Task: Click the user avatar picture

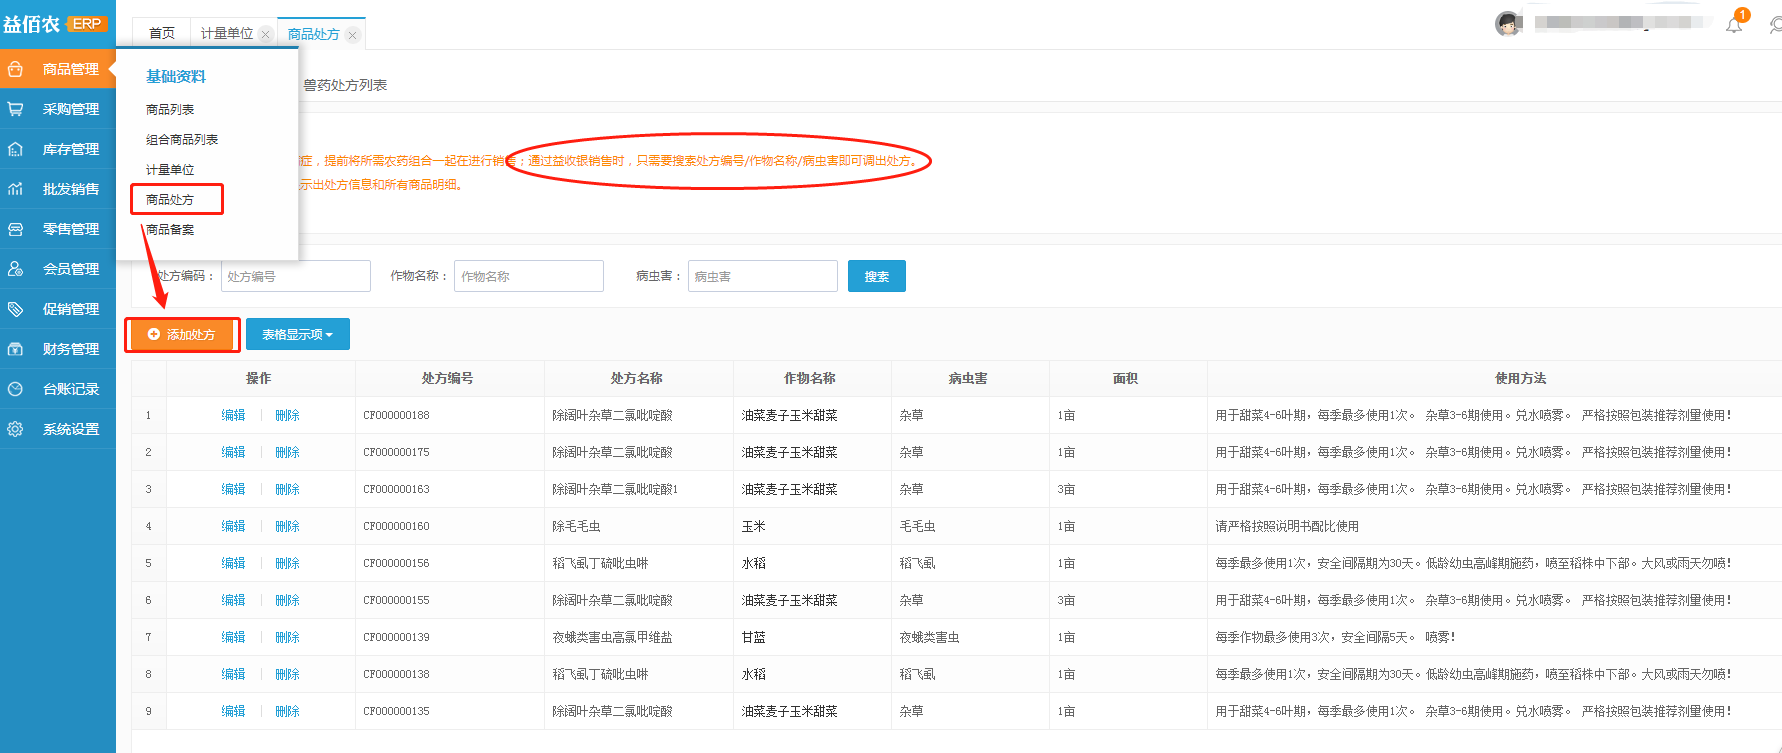Action: click(x=1508, y=24)
